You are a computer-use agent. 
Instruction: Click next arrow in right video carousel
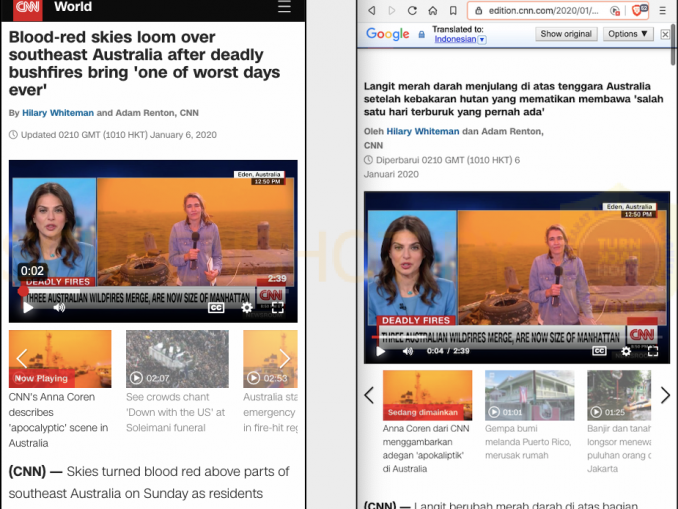point(665,395)
